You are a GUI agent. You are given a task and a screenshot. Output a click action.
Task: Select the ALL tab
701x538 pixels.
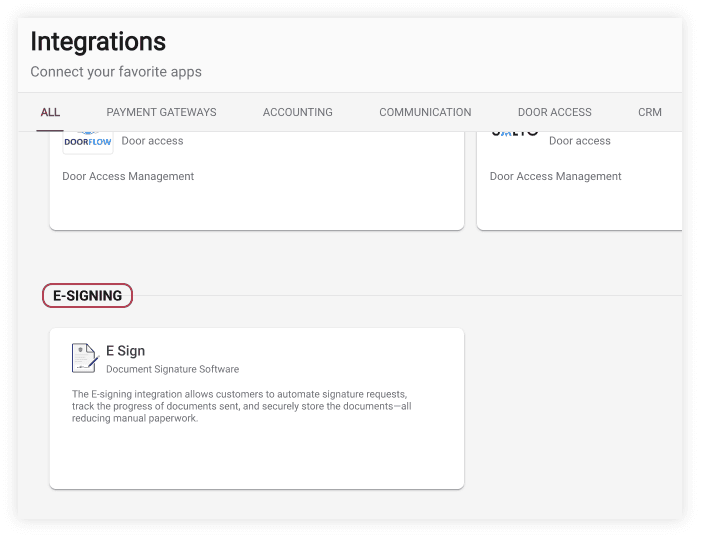tap(50, 112)
